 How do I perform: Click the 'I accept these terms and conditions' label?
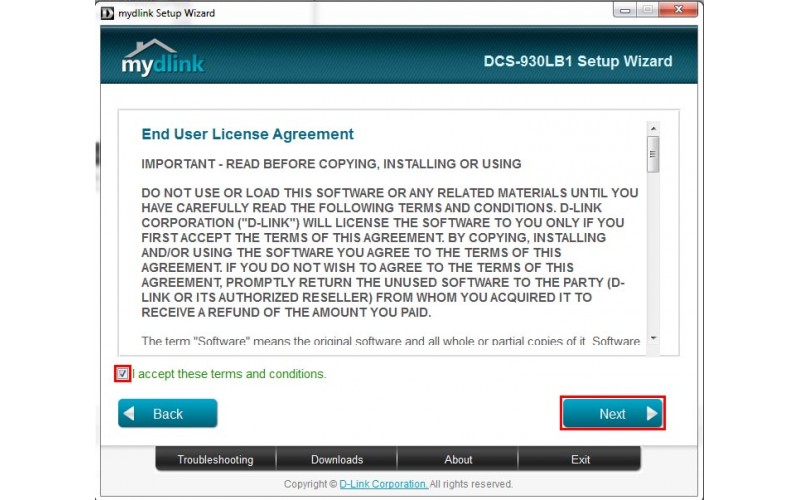230,374
